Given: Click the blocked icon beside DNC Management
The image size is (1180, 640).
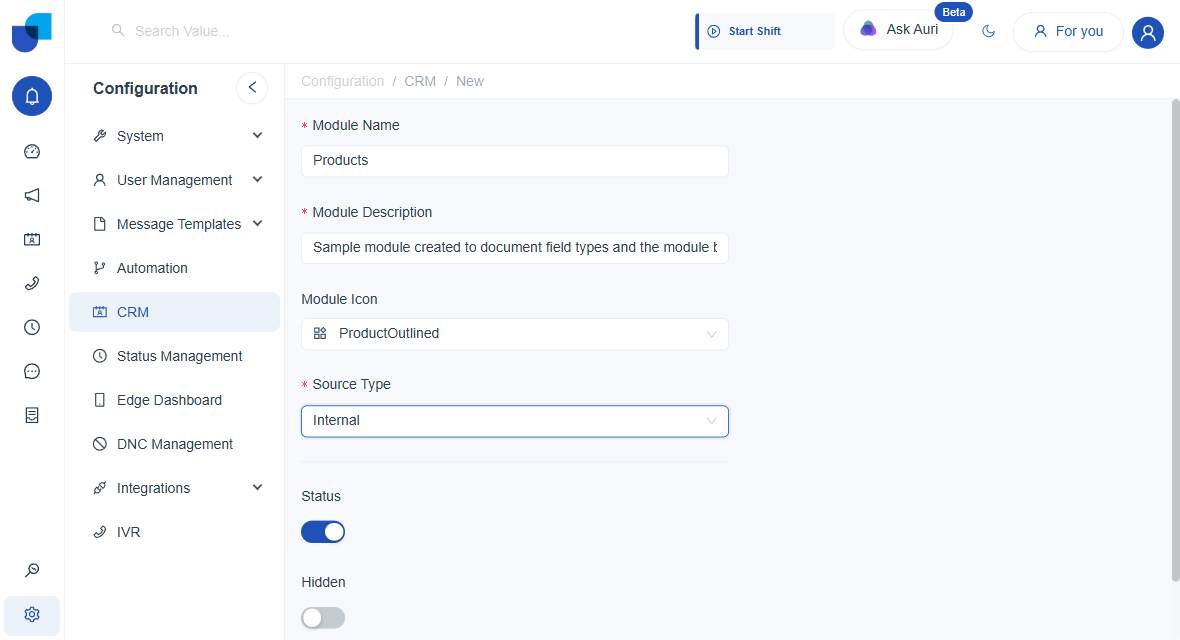Looking at the screenshot, I should coord(99,444).
